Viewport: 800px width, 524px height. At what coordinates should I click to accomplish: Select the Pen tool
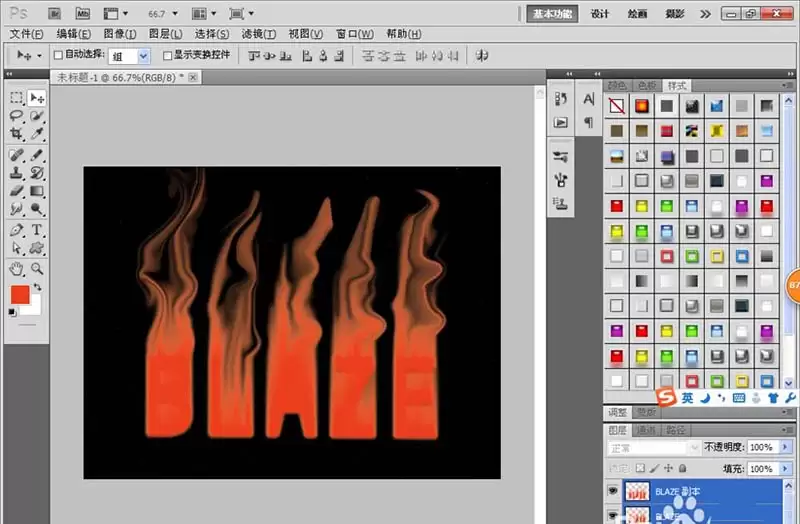click(x=16, y=230)
